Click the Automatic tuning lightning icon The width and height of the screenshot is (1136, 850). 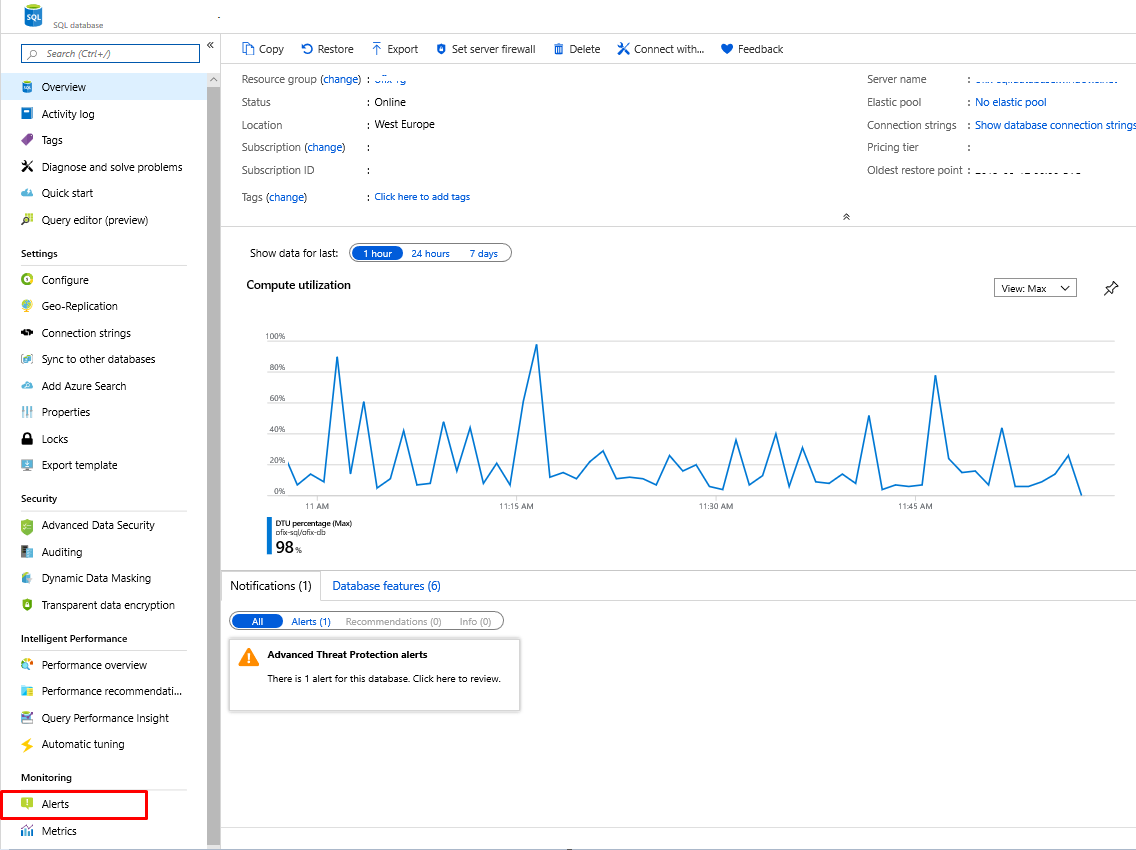[x=27, y=744]
